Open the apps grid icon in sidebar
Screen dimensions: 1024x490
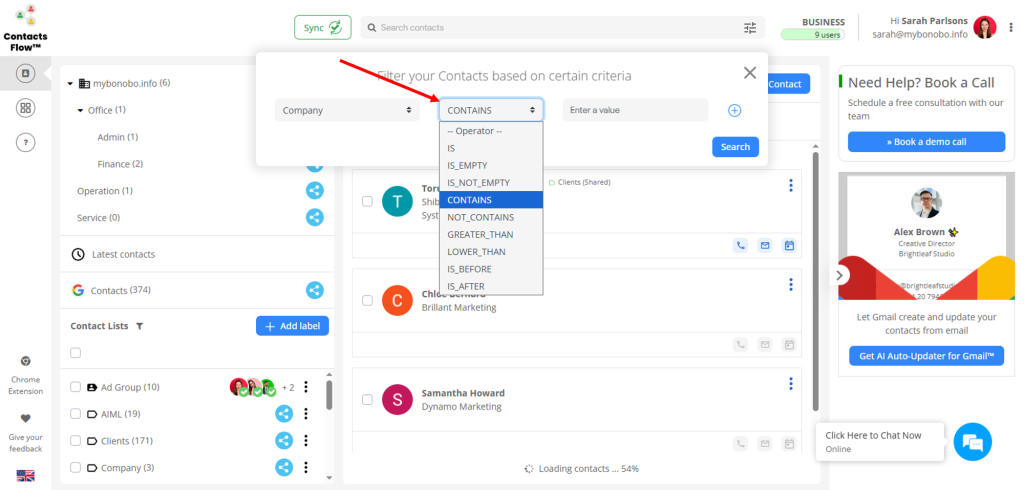tap(26, 108)
